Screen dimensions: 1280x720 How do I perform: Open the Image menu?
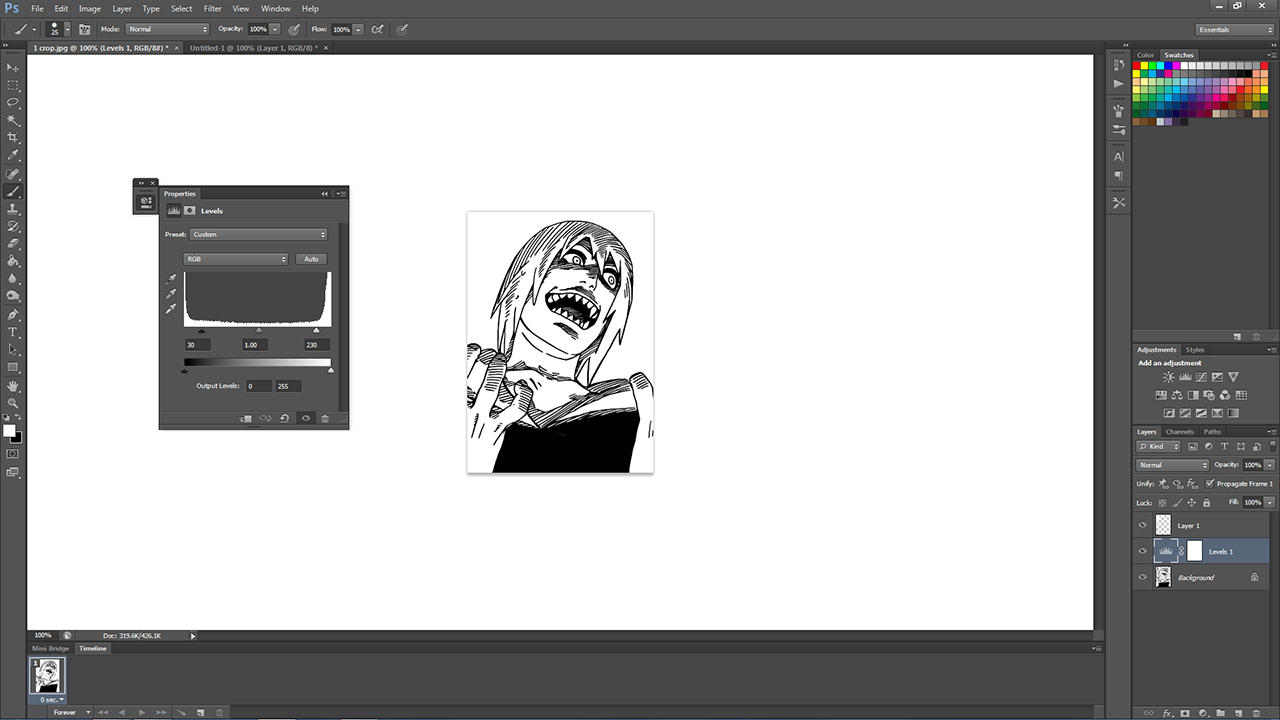[x=90, y=8]
